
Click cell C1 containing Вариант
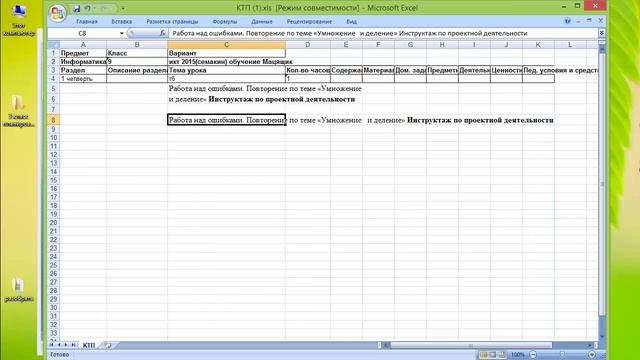point(227,53)
